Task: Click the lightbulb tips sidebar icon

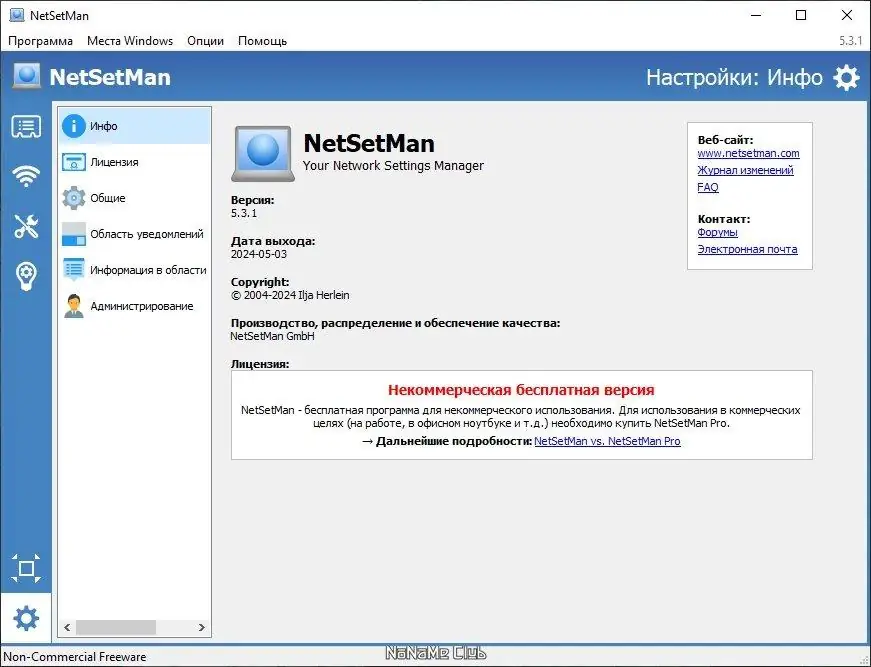Action: [x=26, y=276]
